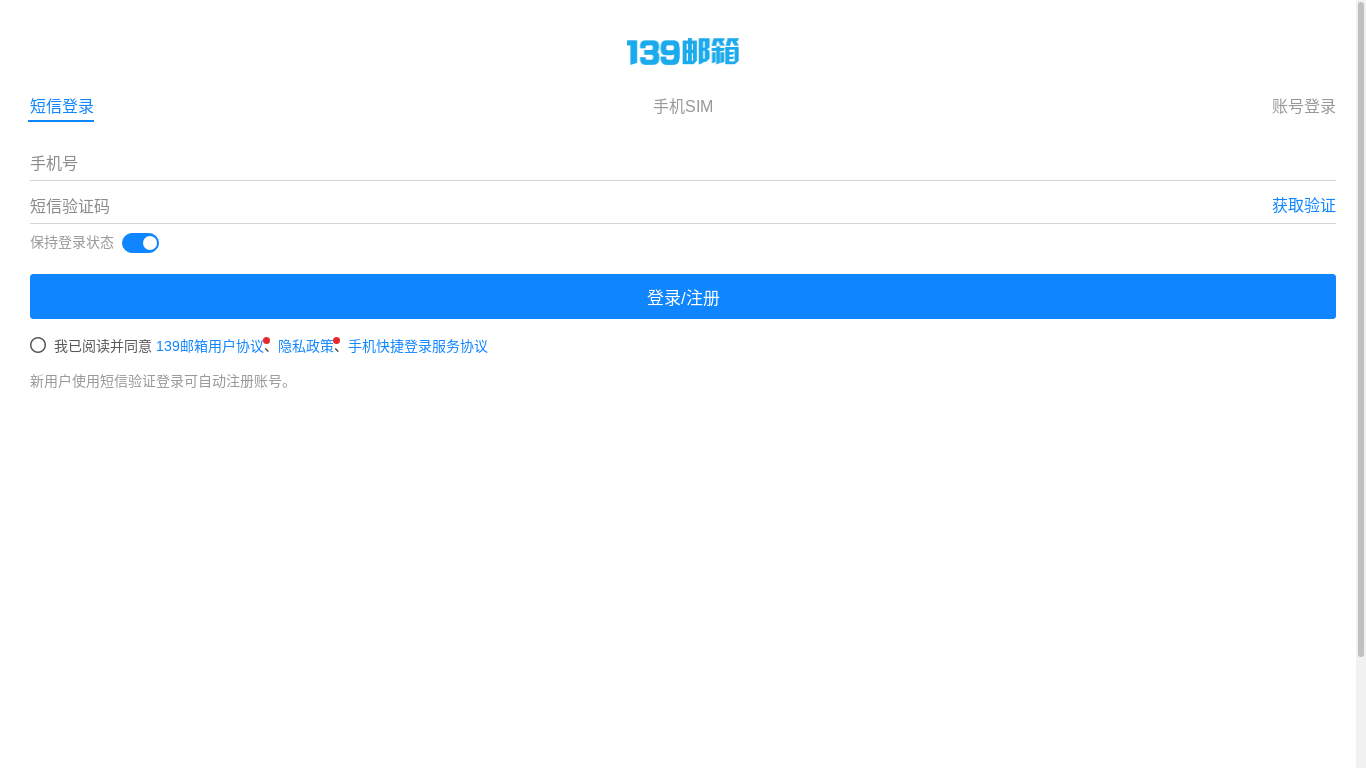Image resolution: width=1366 pixels, height=768 pixels.
Task: Focus the 手机号 input field
Action: coord(683,163)
